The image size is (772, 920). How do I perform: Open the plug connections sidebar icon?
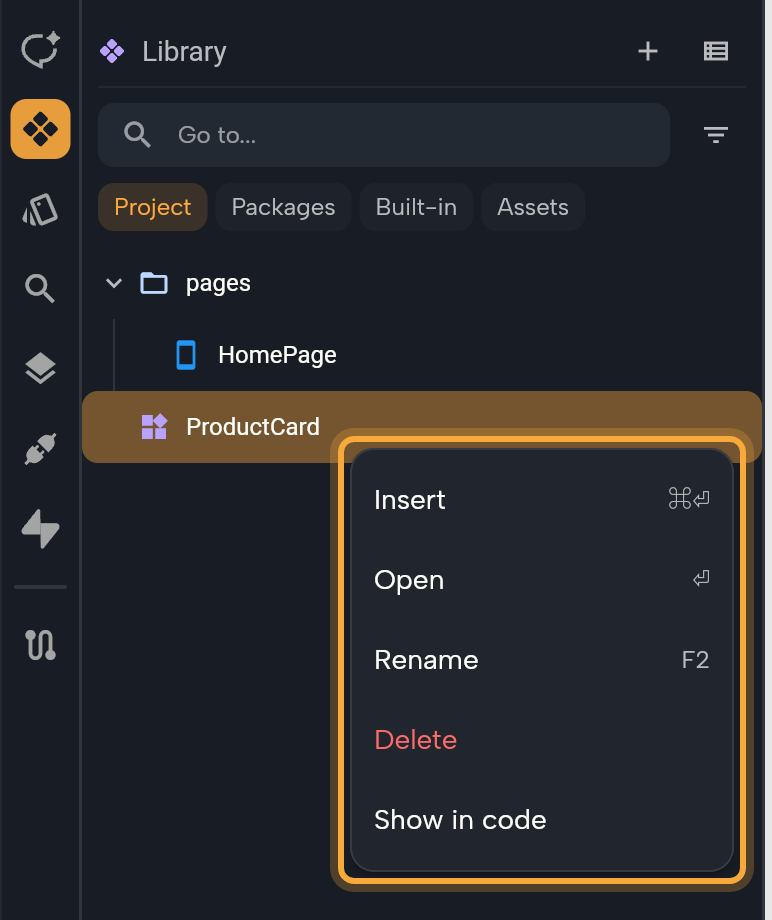[x=40, y=449]
